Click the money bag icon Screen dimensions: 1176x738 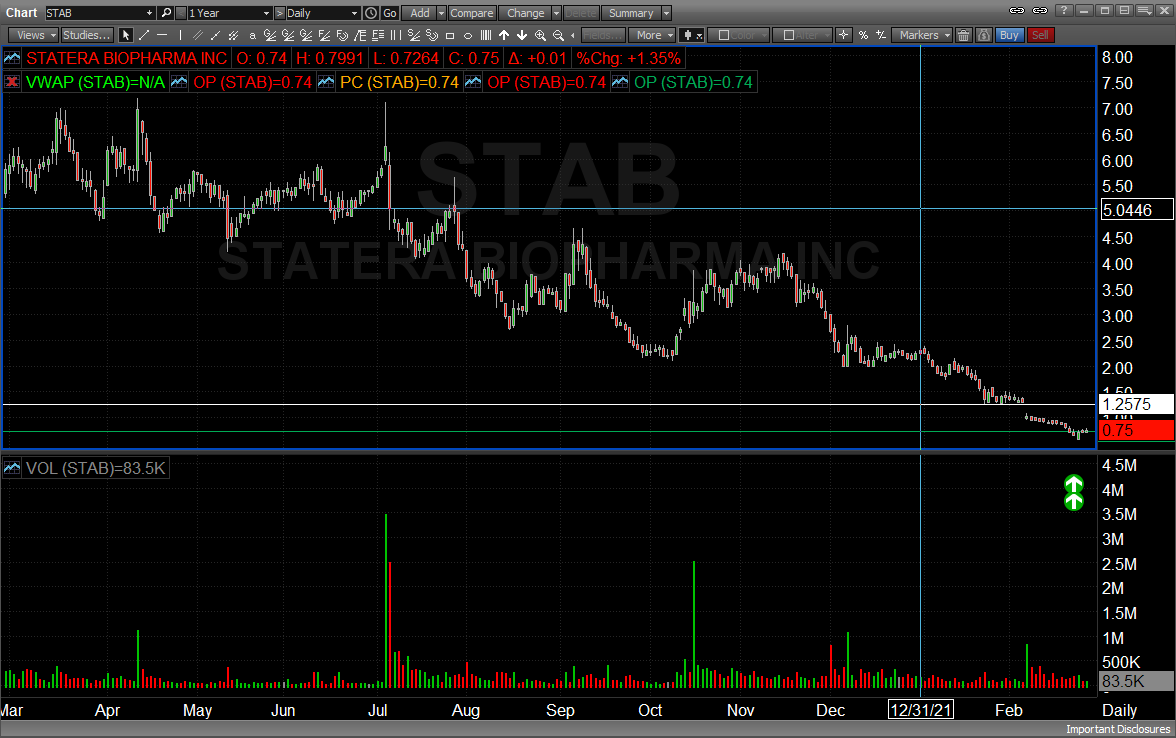[x=984, y=35]
